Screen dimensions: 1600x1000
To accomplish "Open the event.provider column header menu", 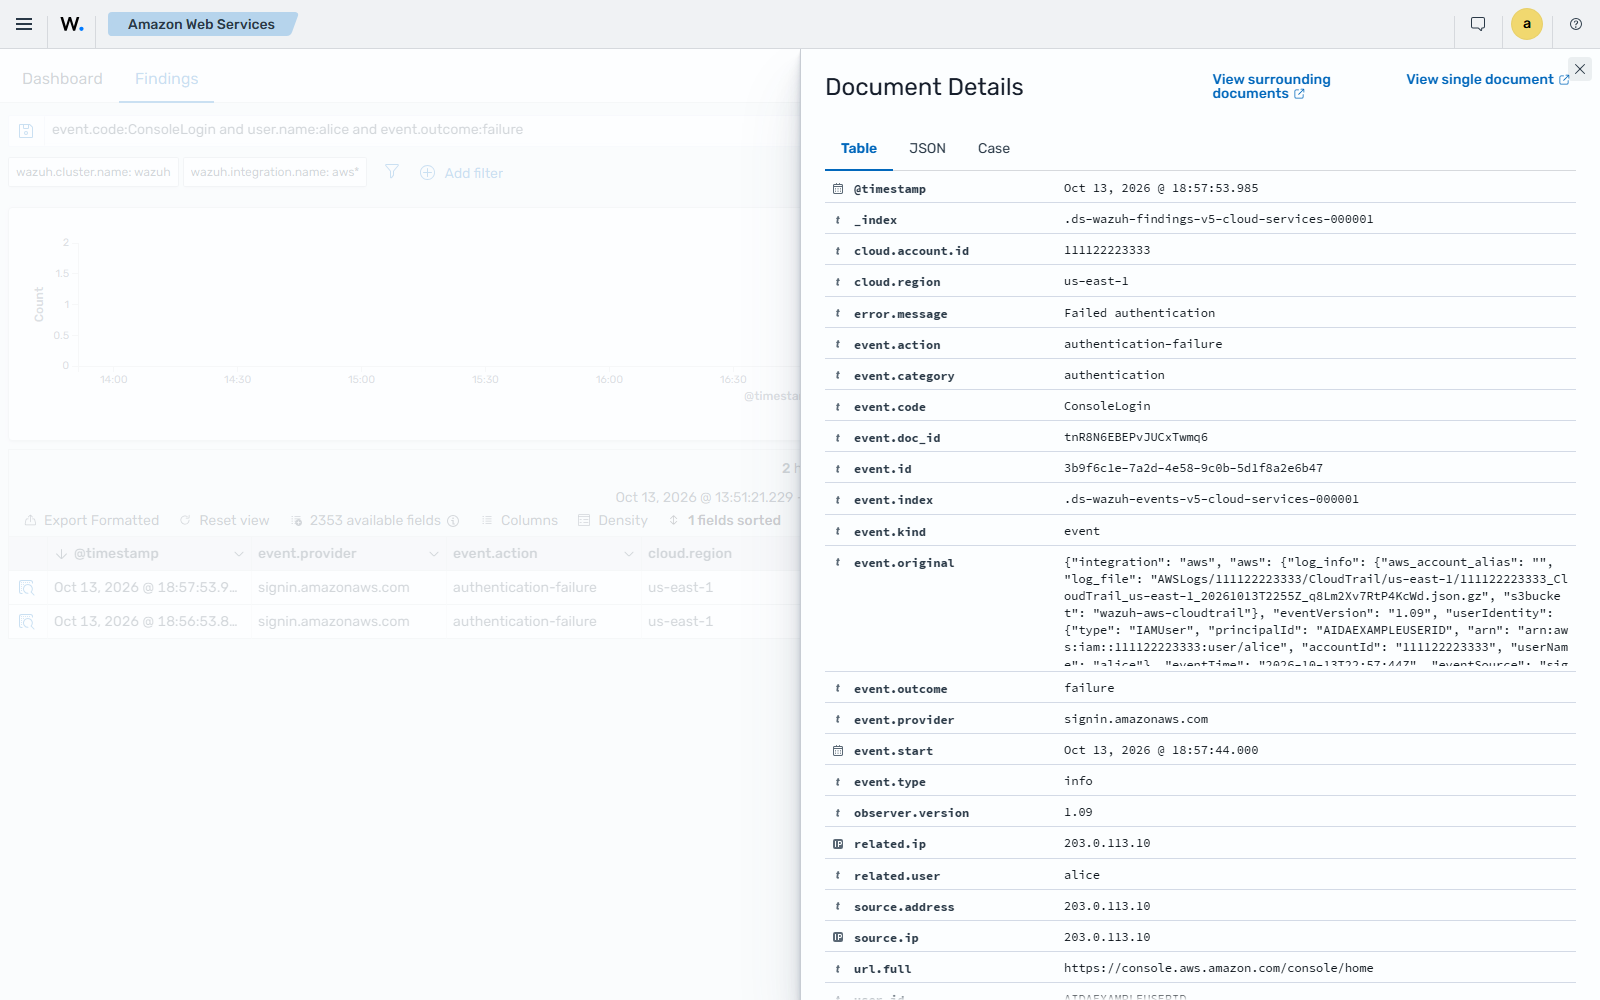I will [x=433, y=554].
